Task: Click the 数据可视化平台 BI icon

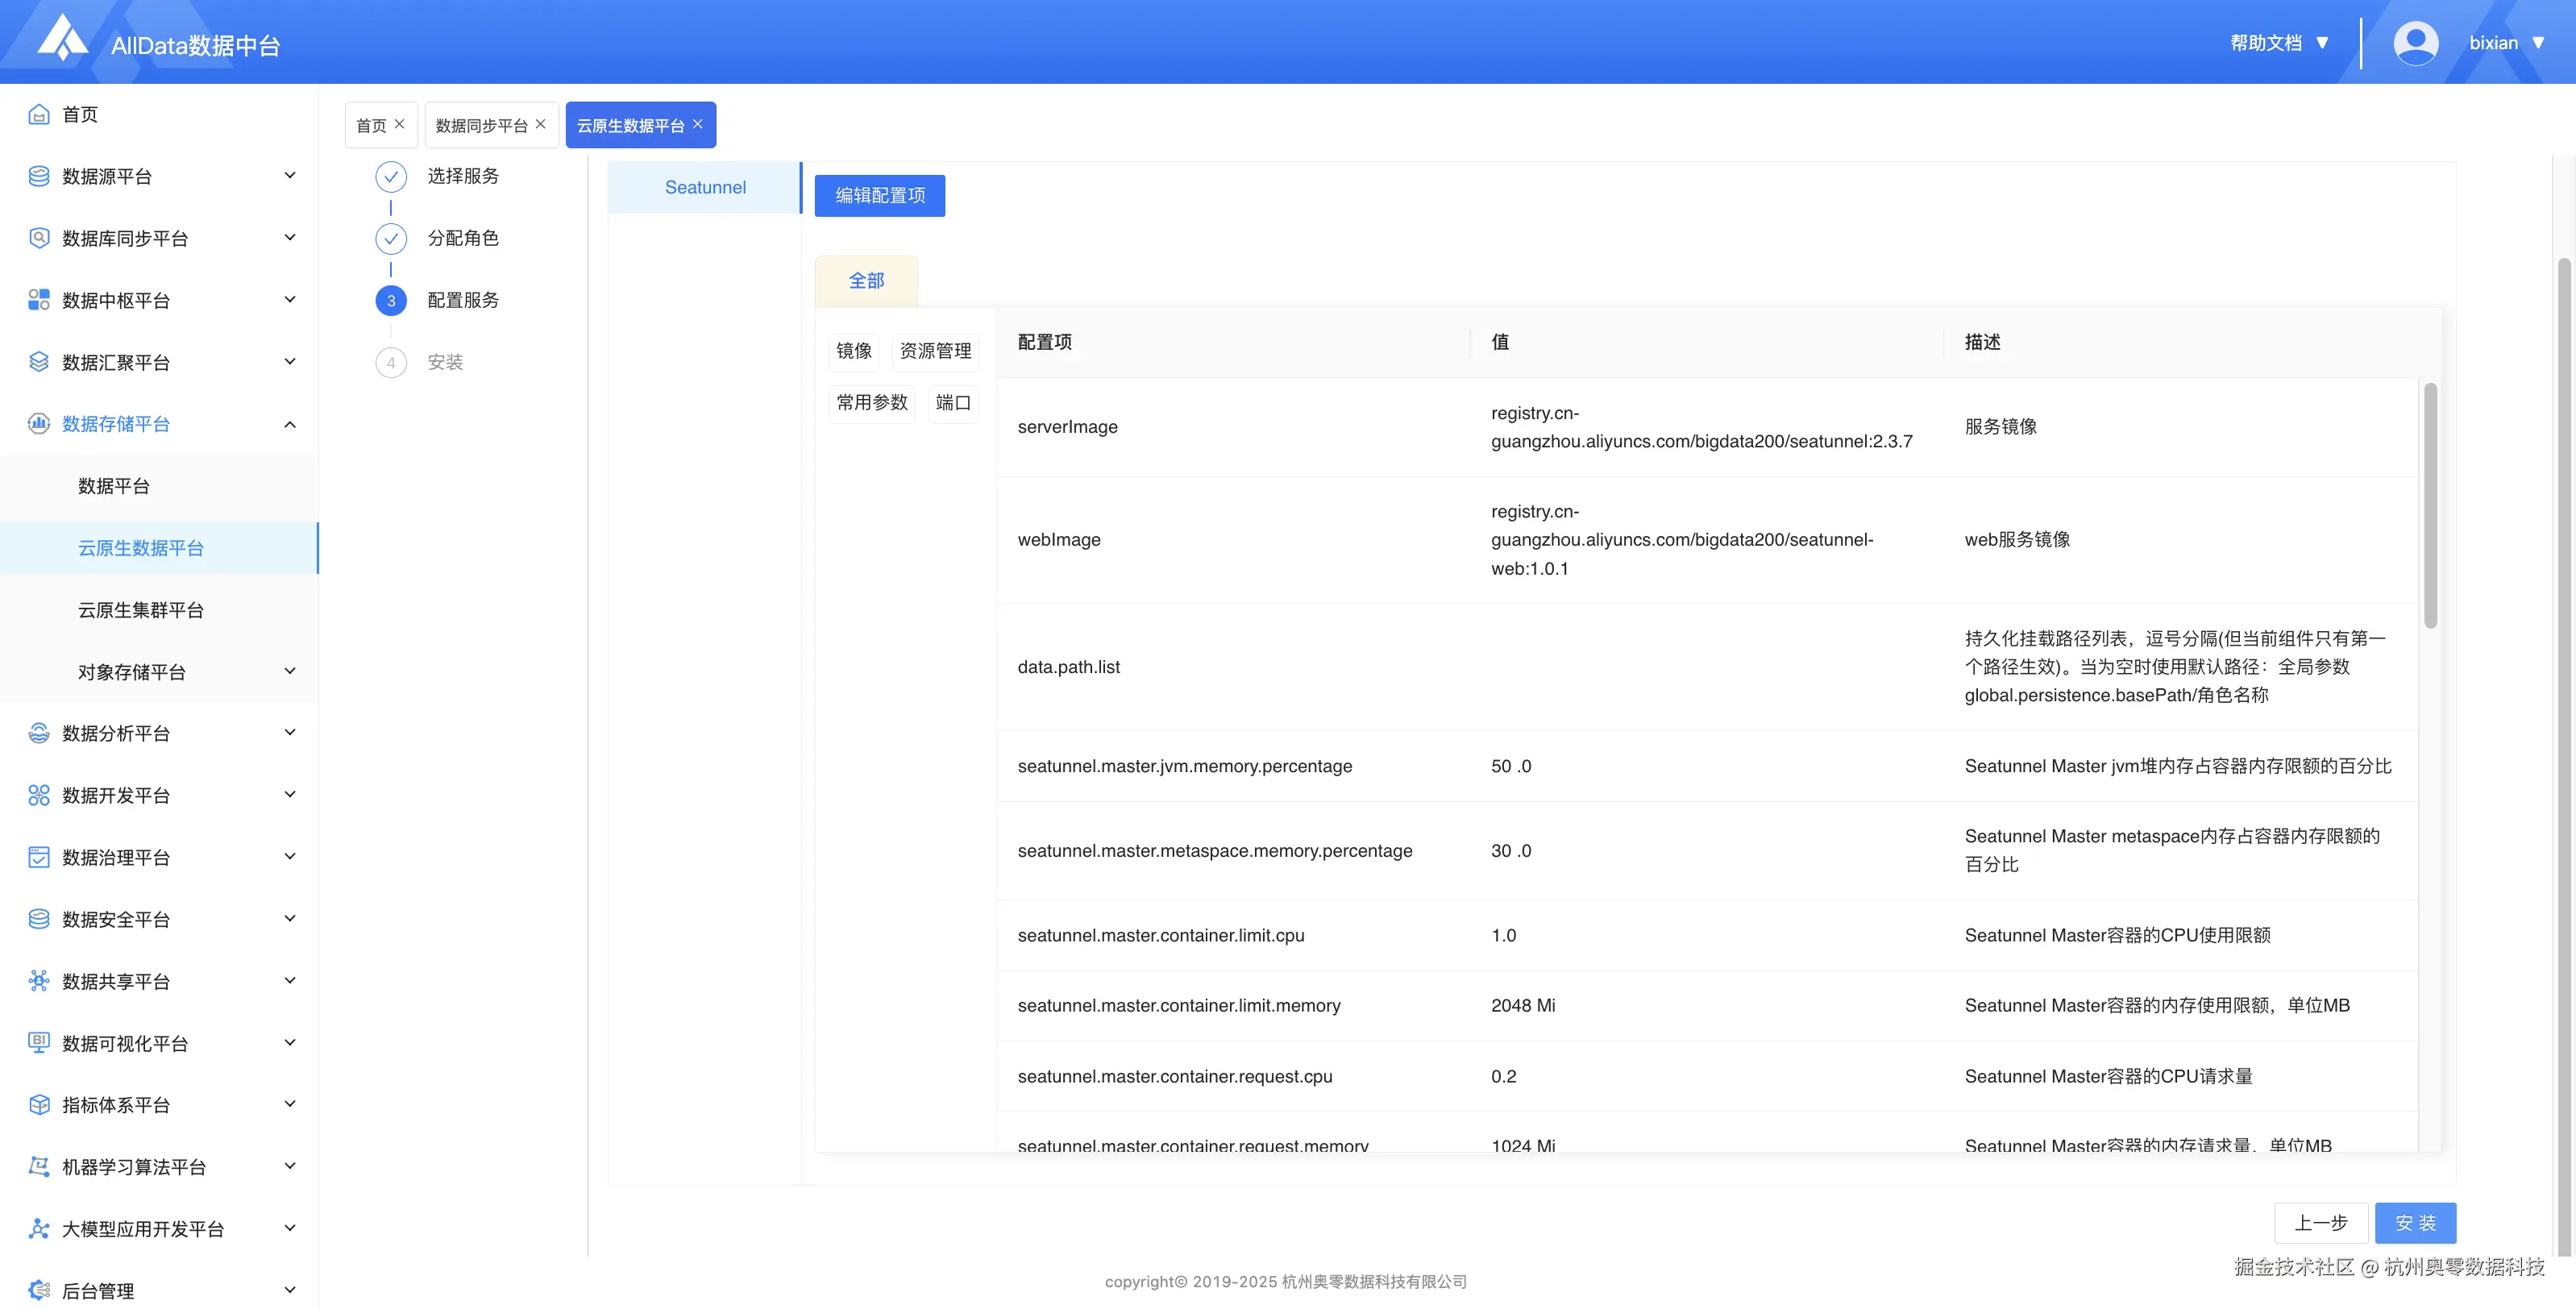Action: pyautogui.click(x=39, y=1043)
